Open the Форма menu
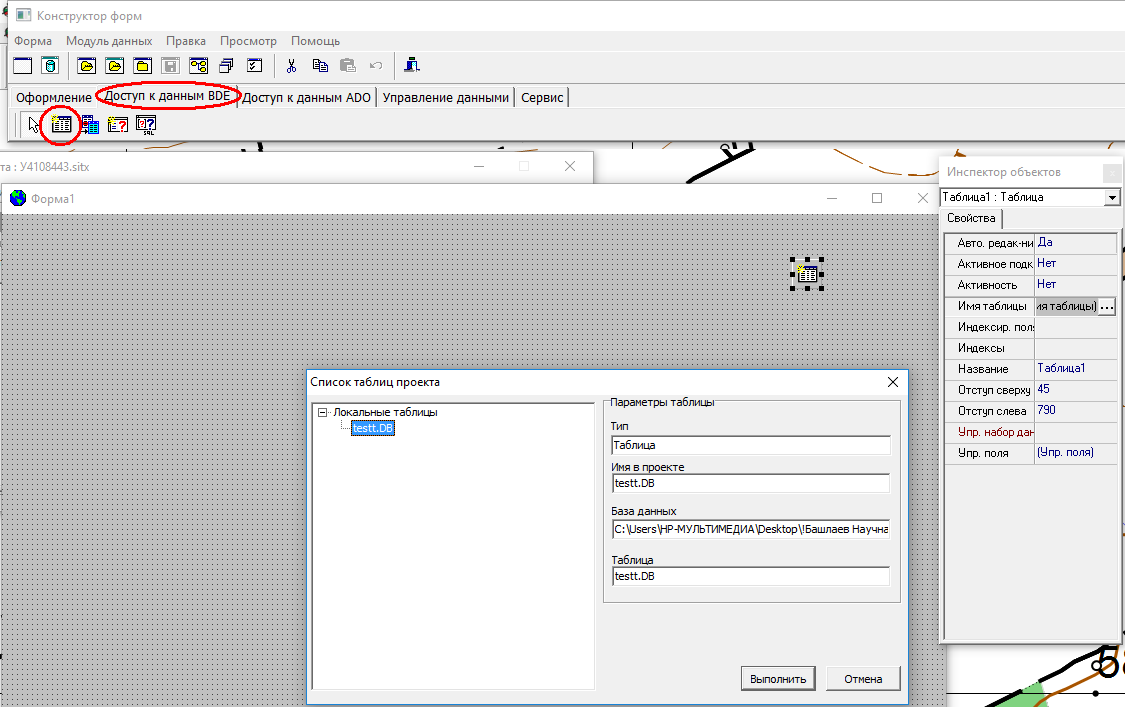The height and width of the screenshot is (707, 1125). 33,41
